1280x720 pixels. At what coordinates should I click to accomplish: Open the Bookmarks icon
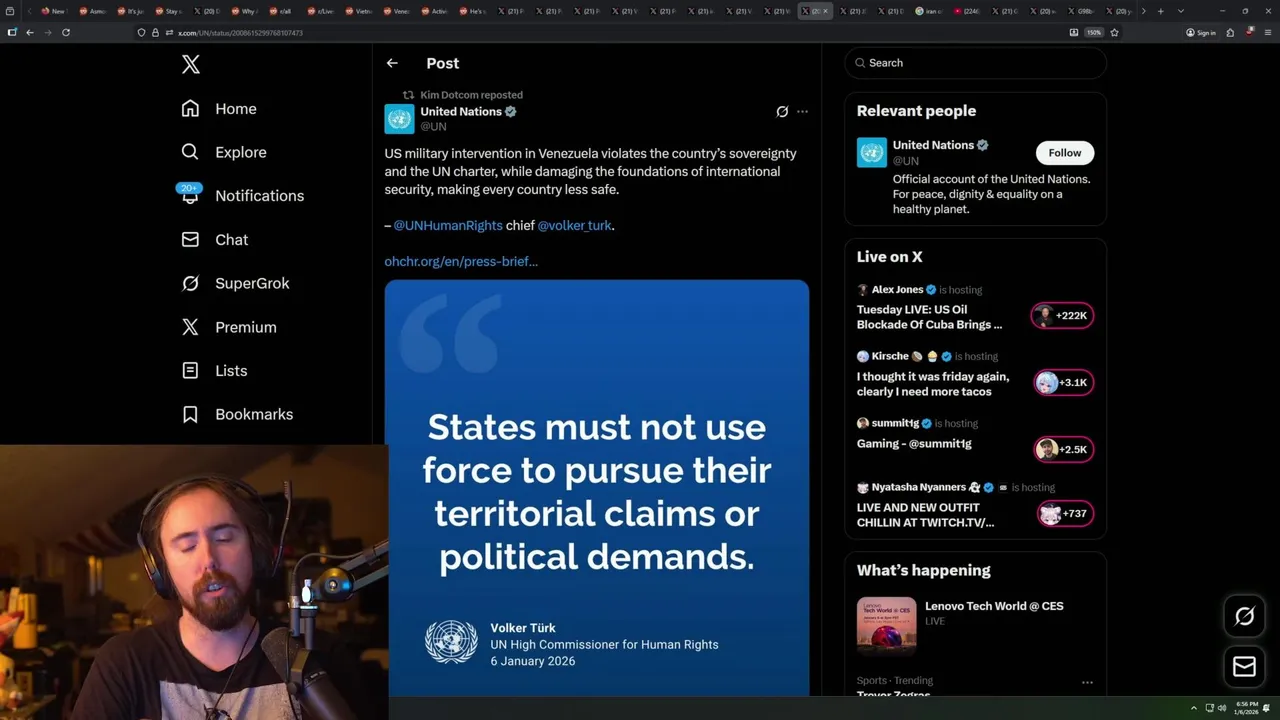[190, 414]
